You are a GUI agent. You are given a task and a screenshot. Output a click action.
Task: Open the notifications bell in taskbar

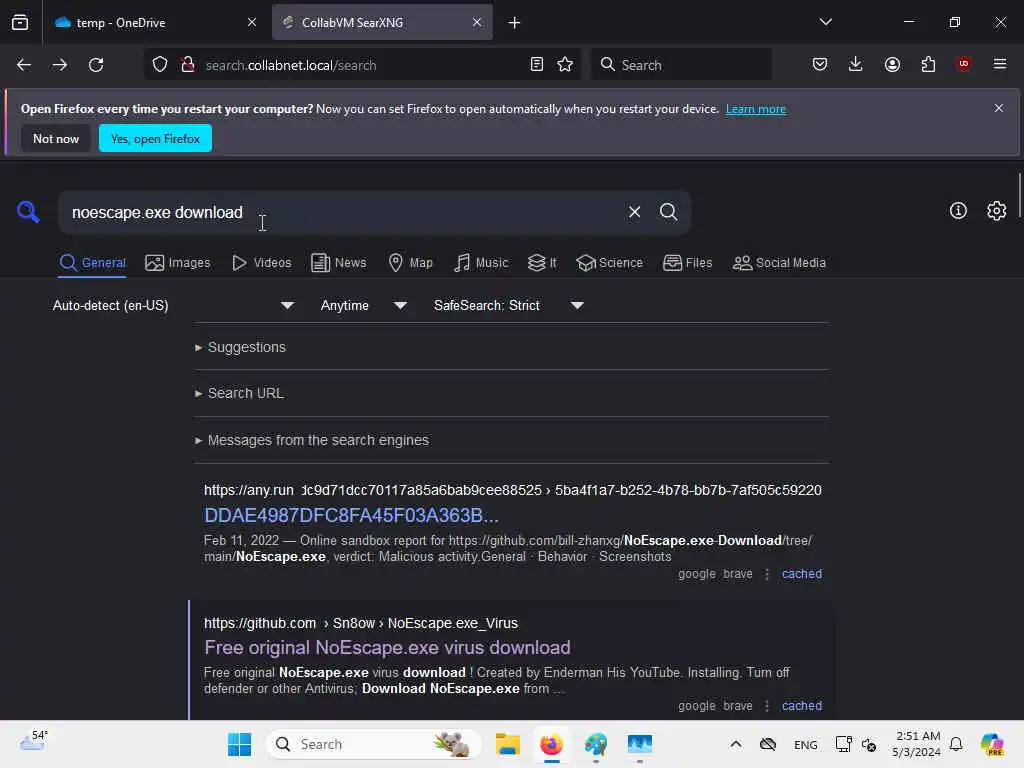pos(956,744)
